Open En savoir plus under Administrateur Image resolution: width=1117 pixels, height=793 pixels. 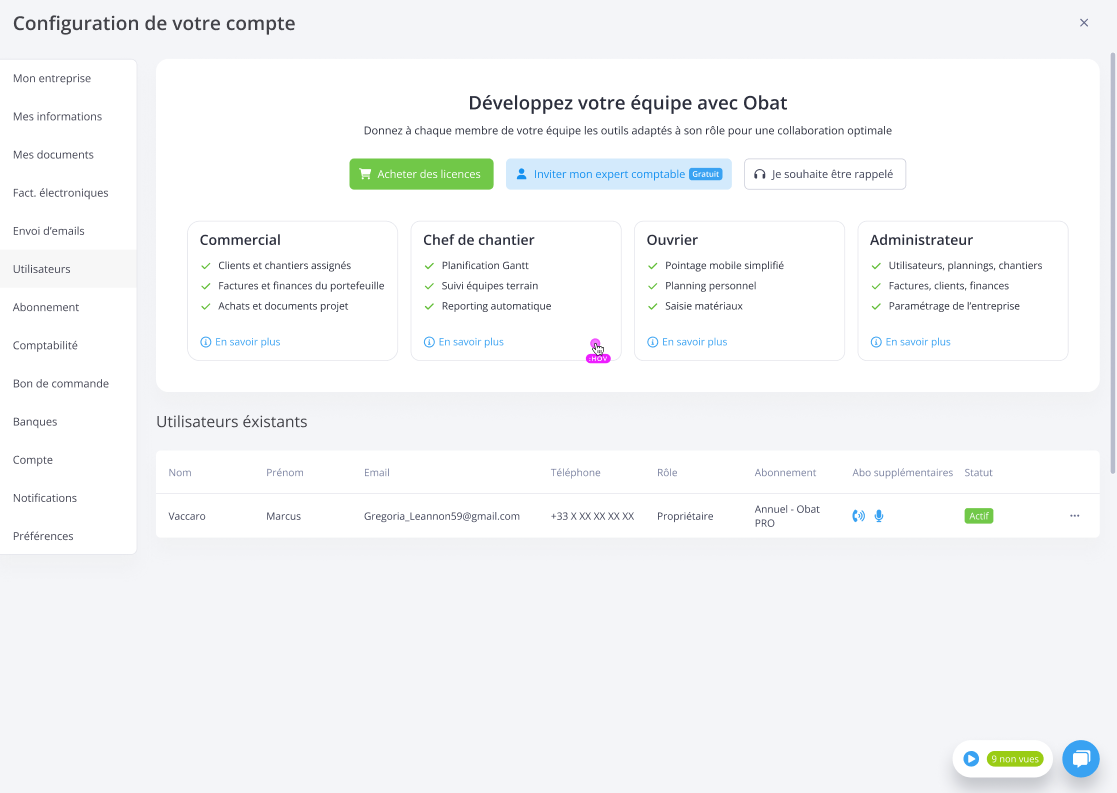917,342
